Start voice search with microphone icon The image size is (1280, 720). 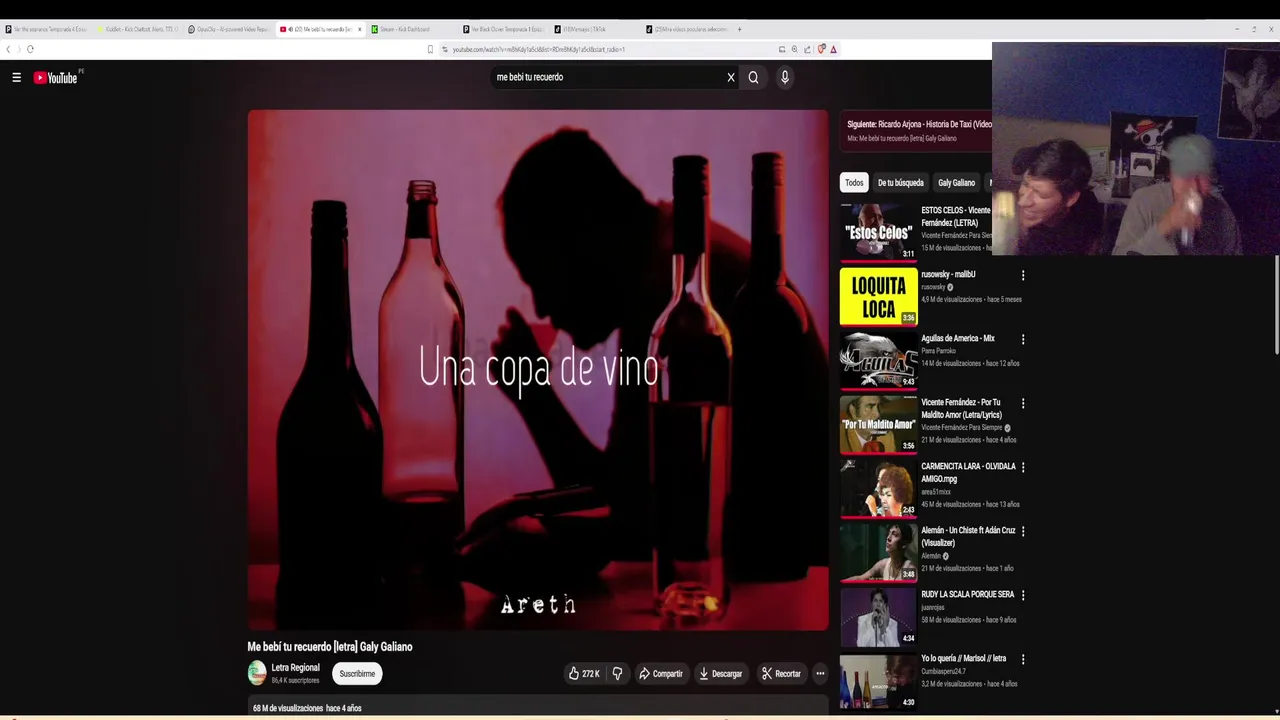click(785, 77)
